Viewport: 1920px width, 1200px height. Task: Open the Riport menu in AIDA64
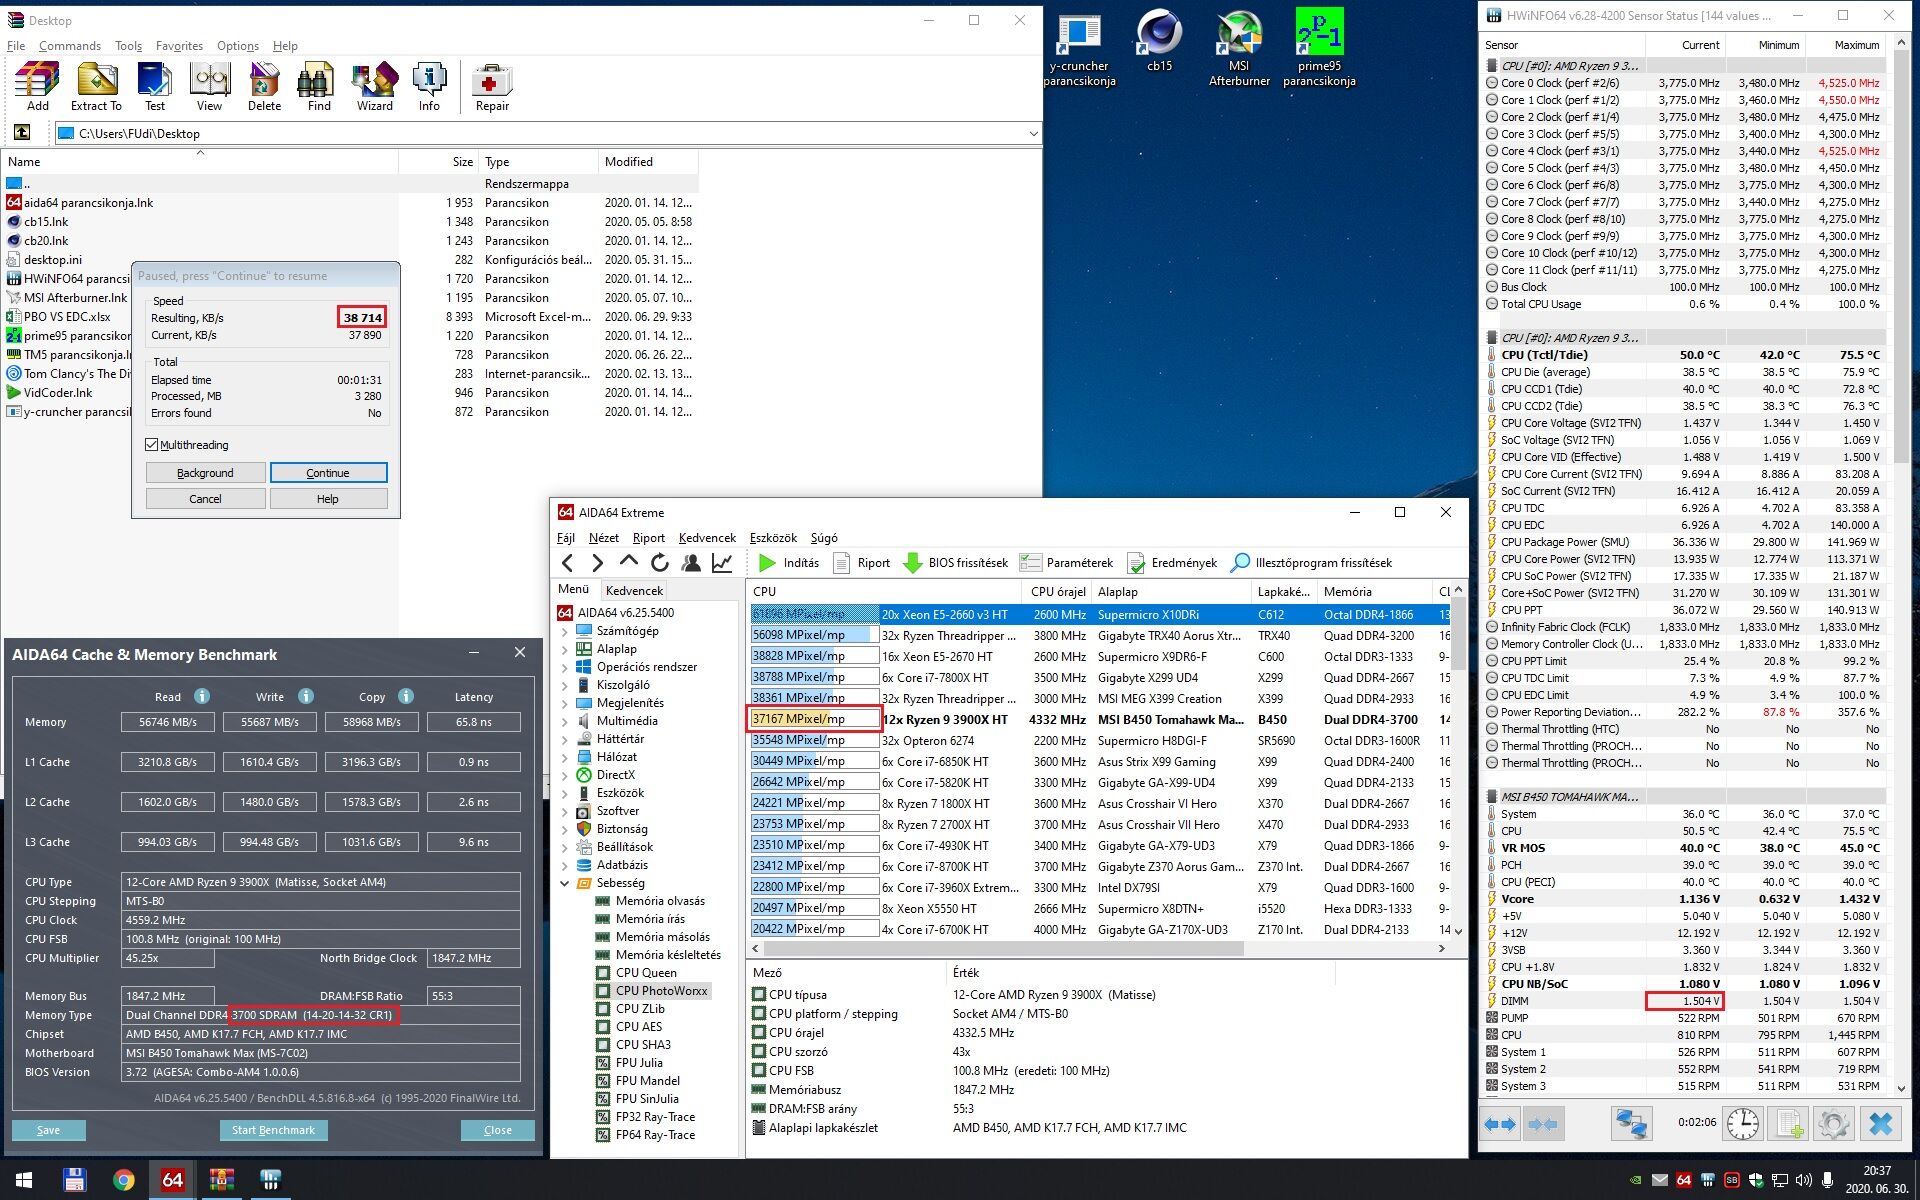click(649, 538)
